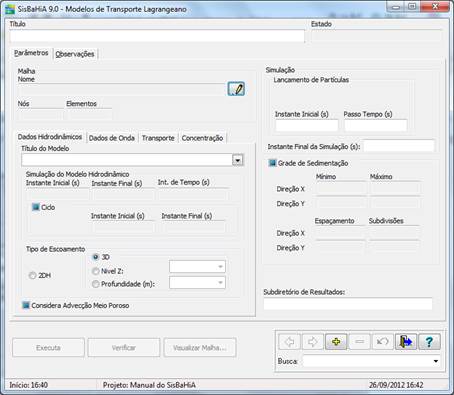454x395 pixels.
Task: Toggle Ciclo checkbox
Action: (x=36, y=207)
